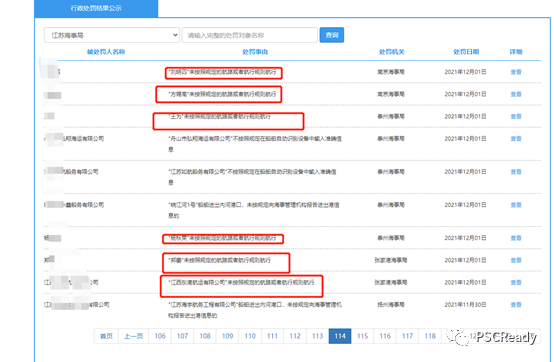Click 南京海事局 cell in the 刘明四 row
The width and height of the screenshot is (554, 362).
[x=391, y=72]
